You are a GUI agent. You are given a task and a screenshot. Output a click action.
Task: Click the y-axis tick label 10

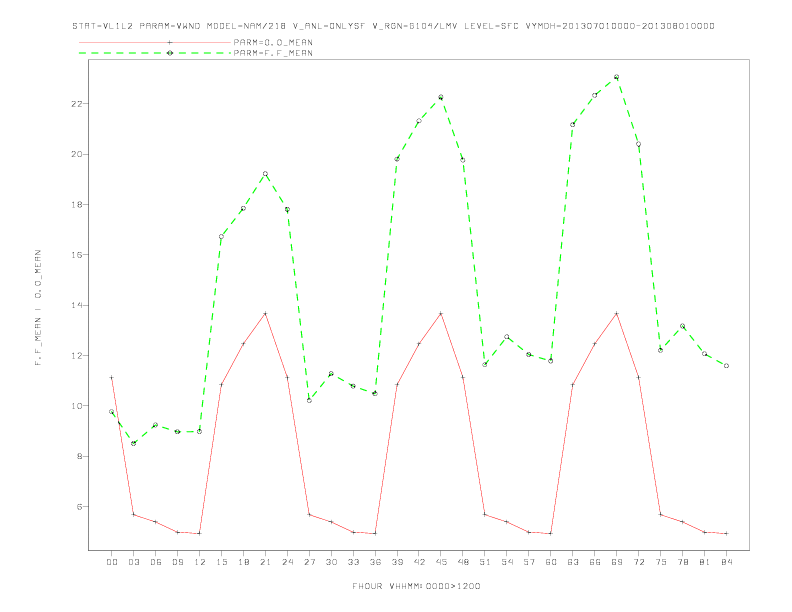[78, 406]
